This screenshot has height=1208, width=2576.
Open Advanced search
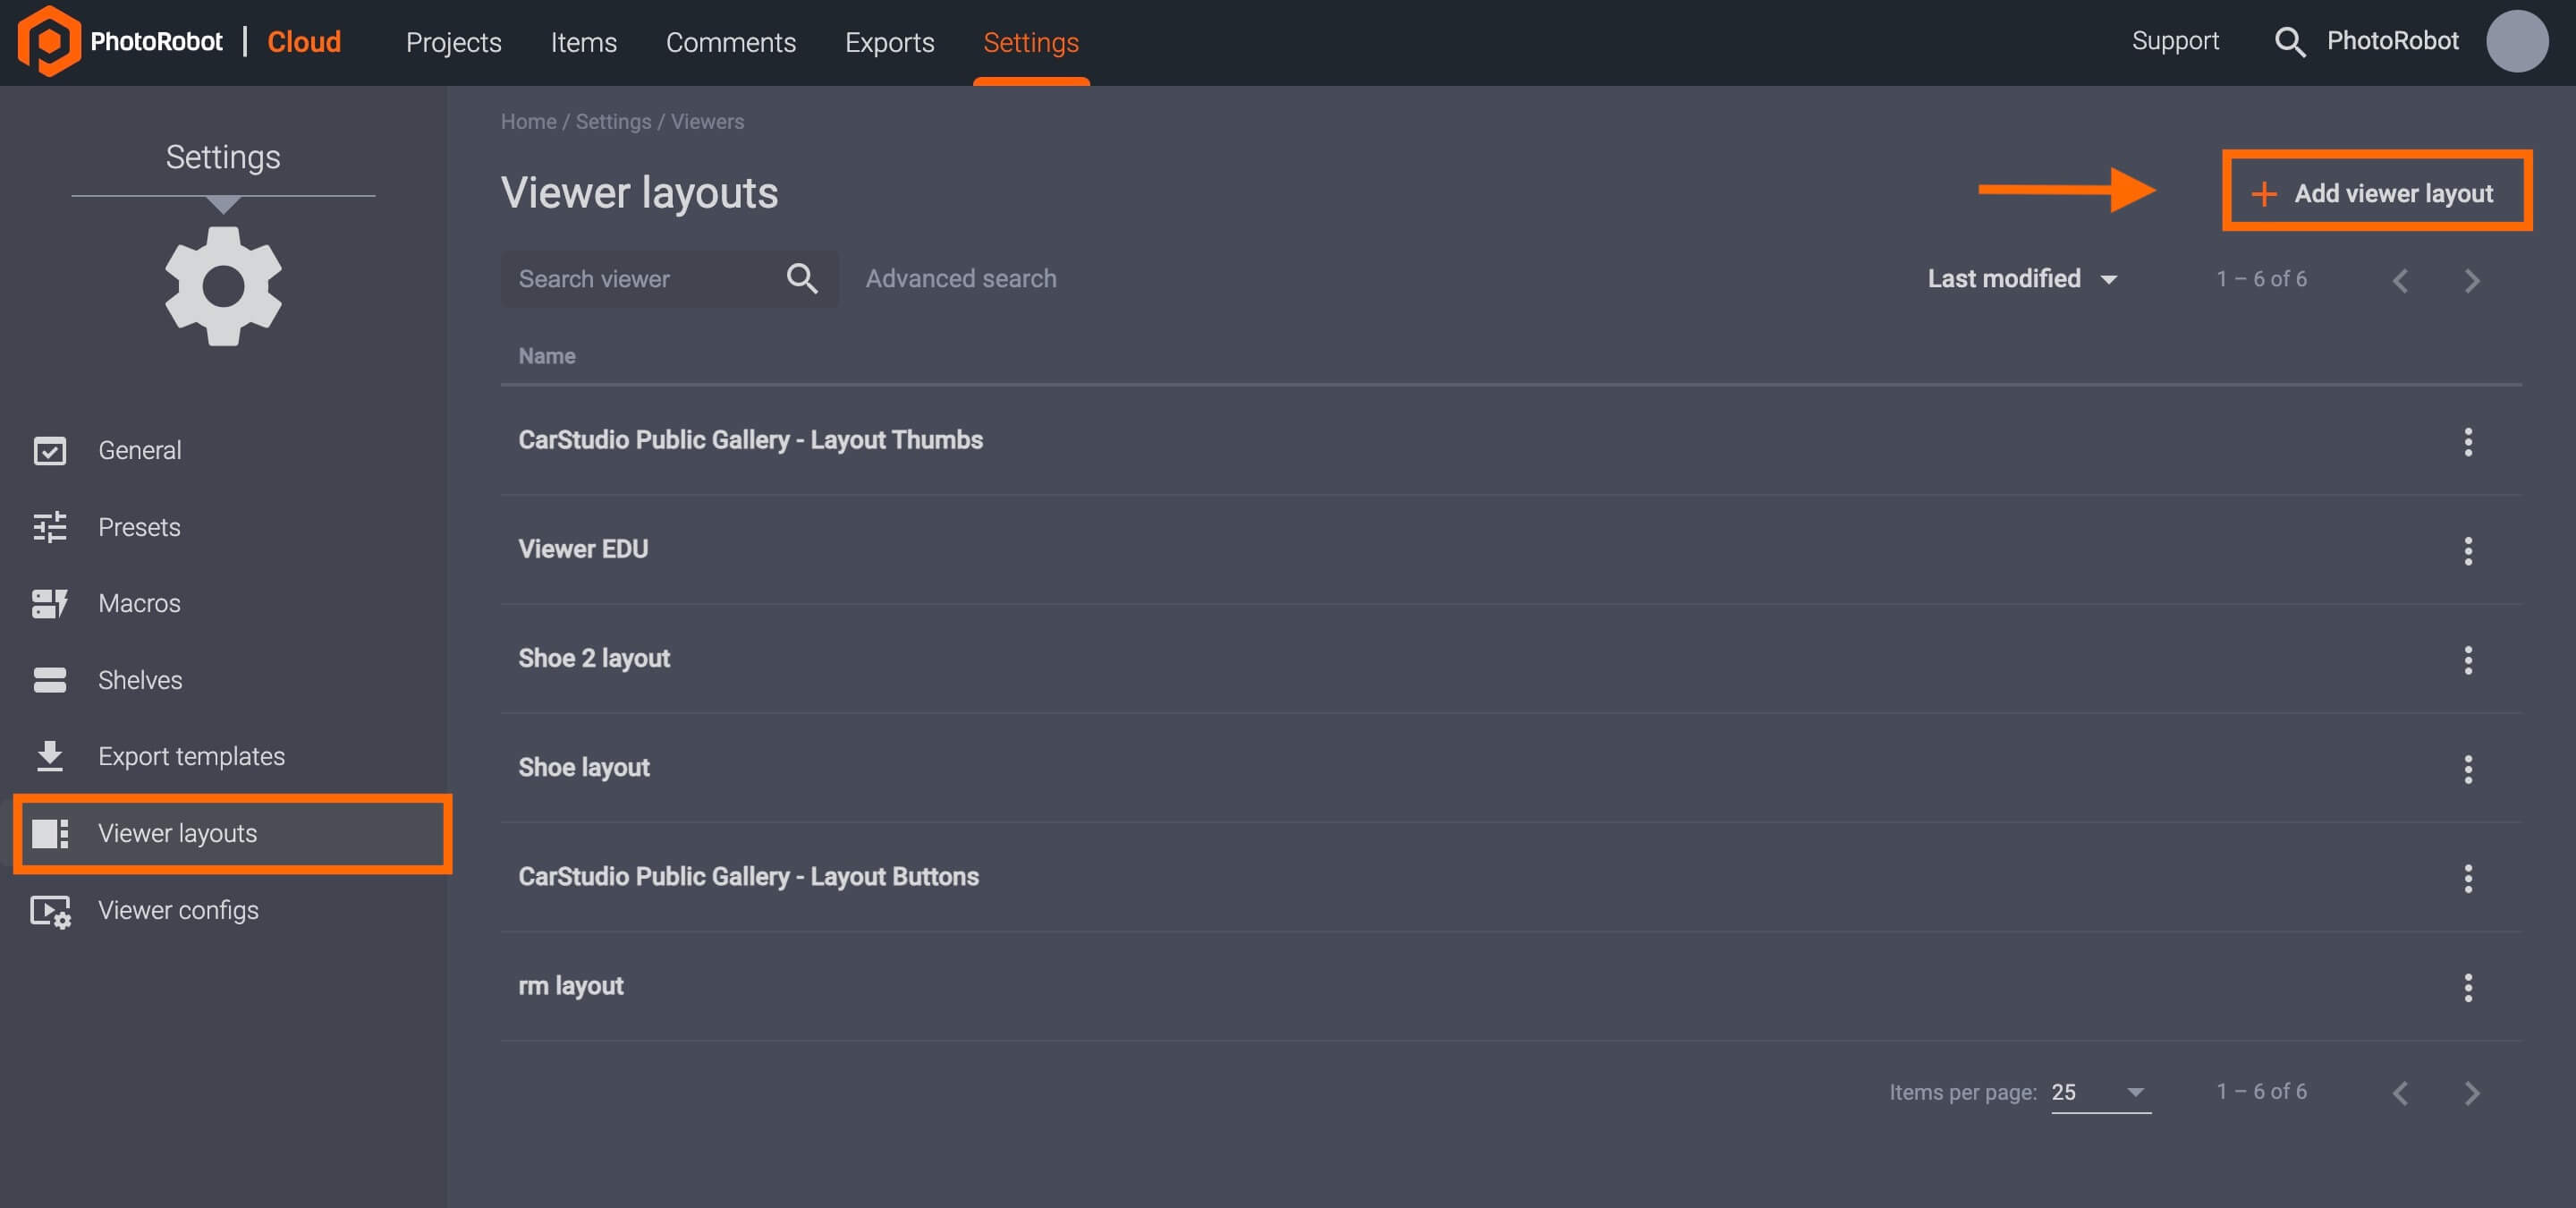[x=960, y=278]
